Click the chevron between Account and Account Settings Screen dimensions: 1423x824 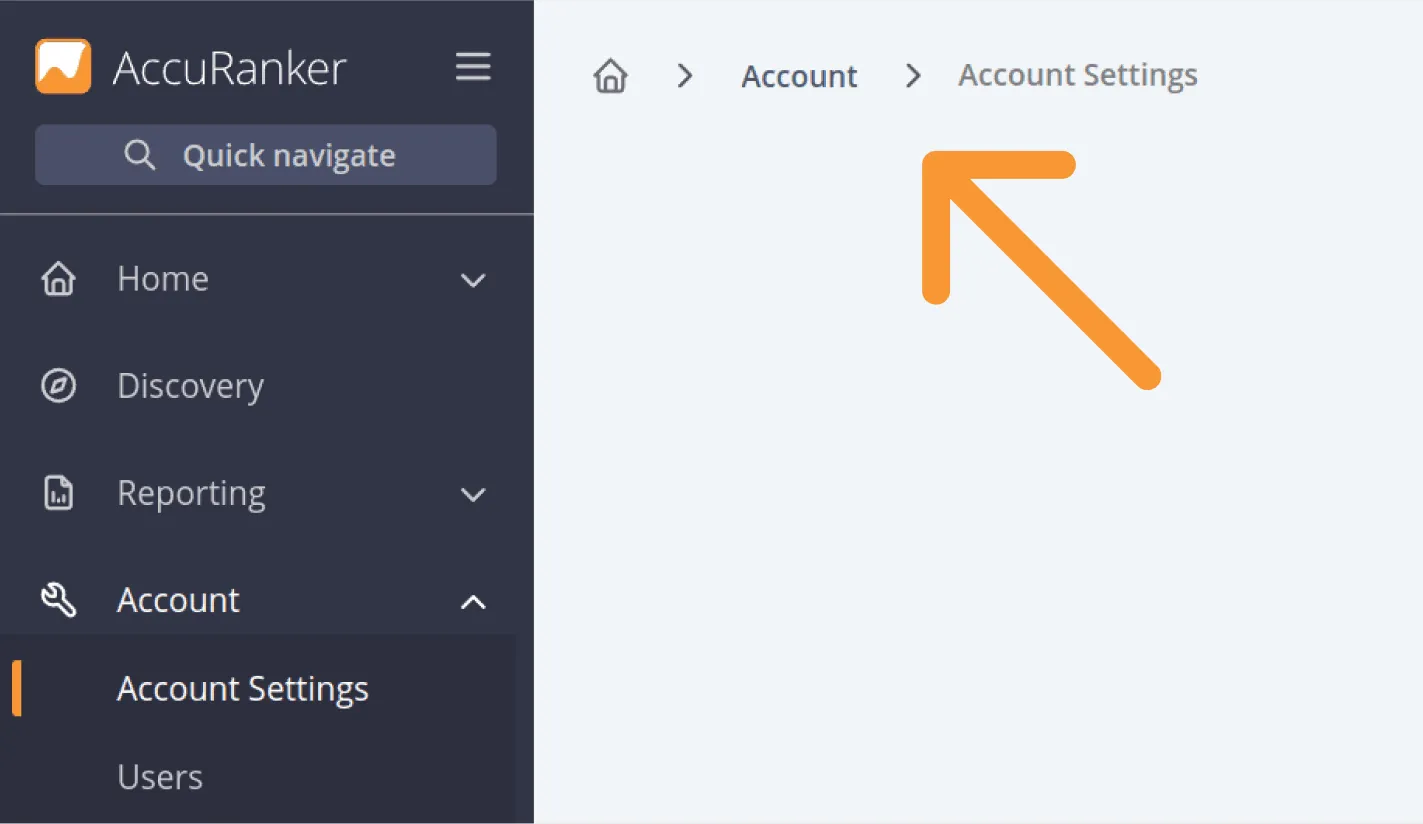[x=912, y=75]
